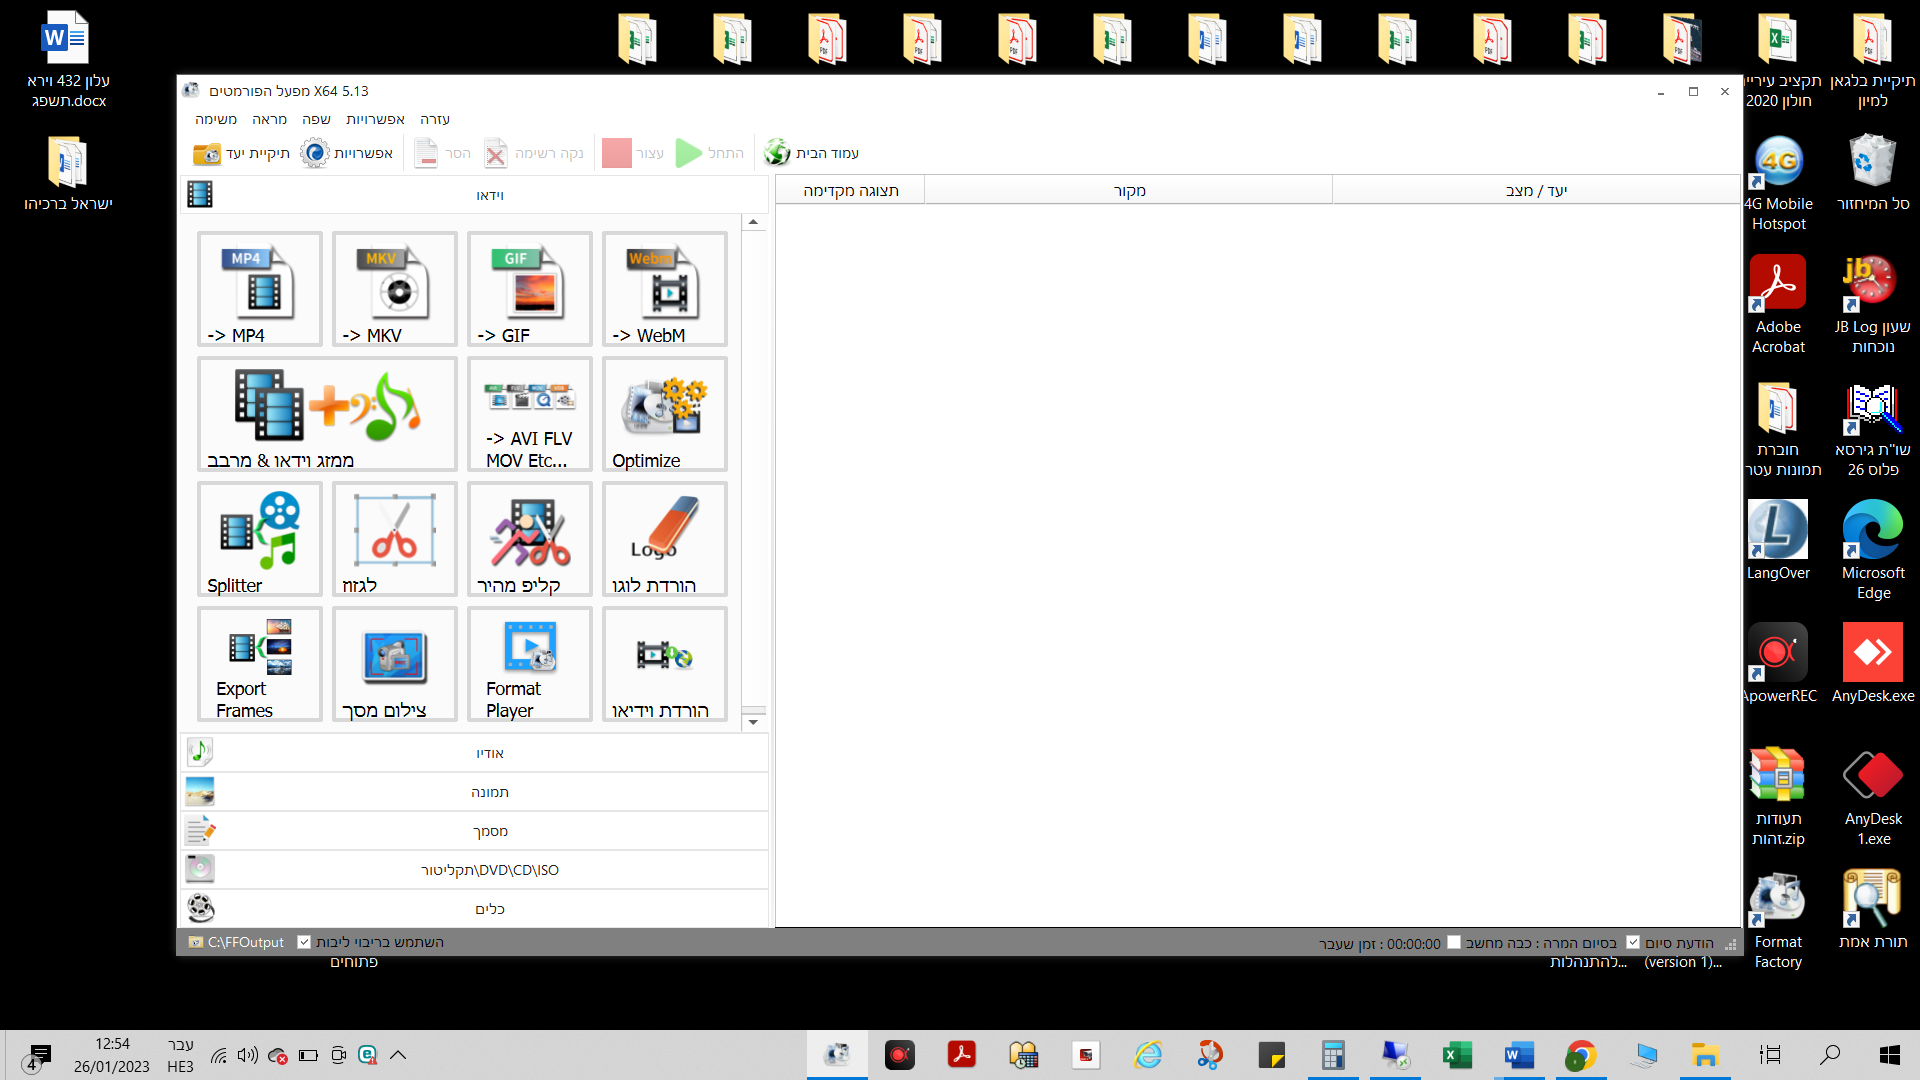Open the עזרה menu

(x=434, y=119)
